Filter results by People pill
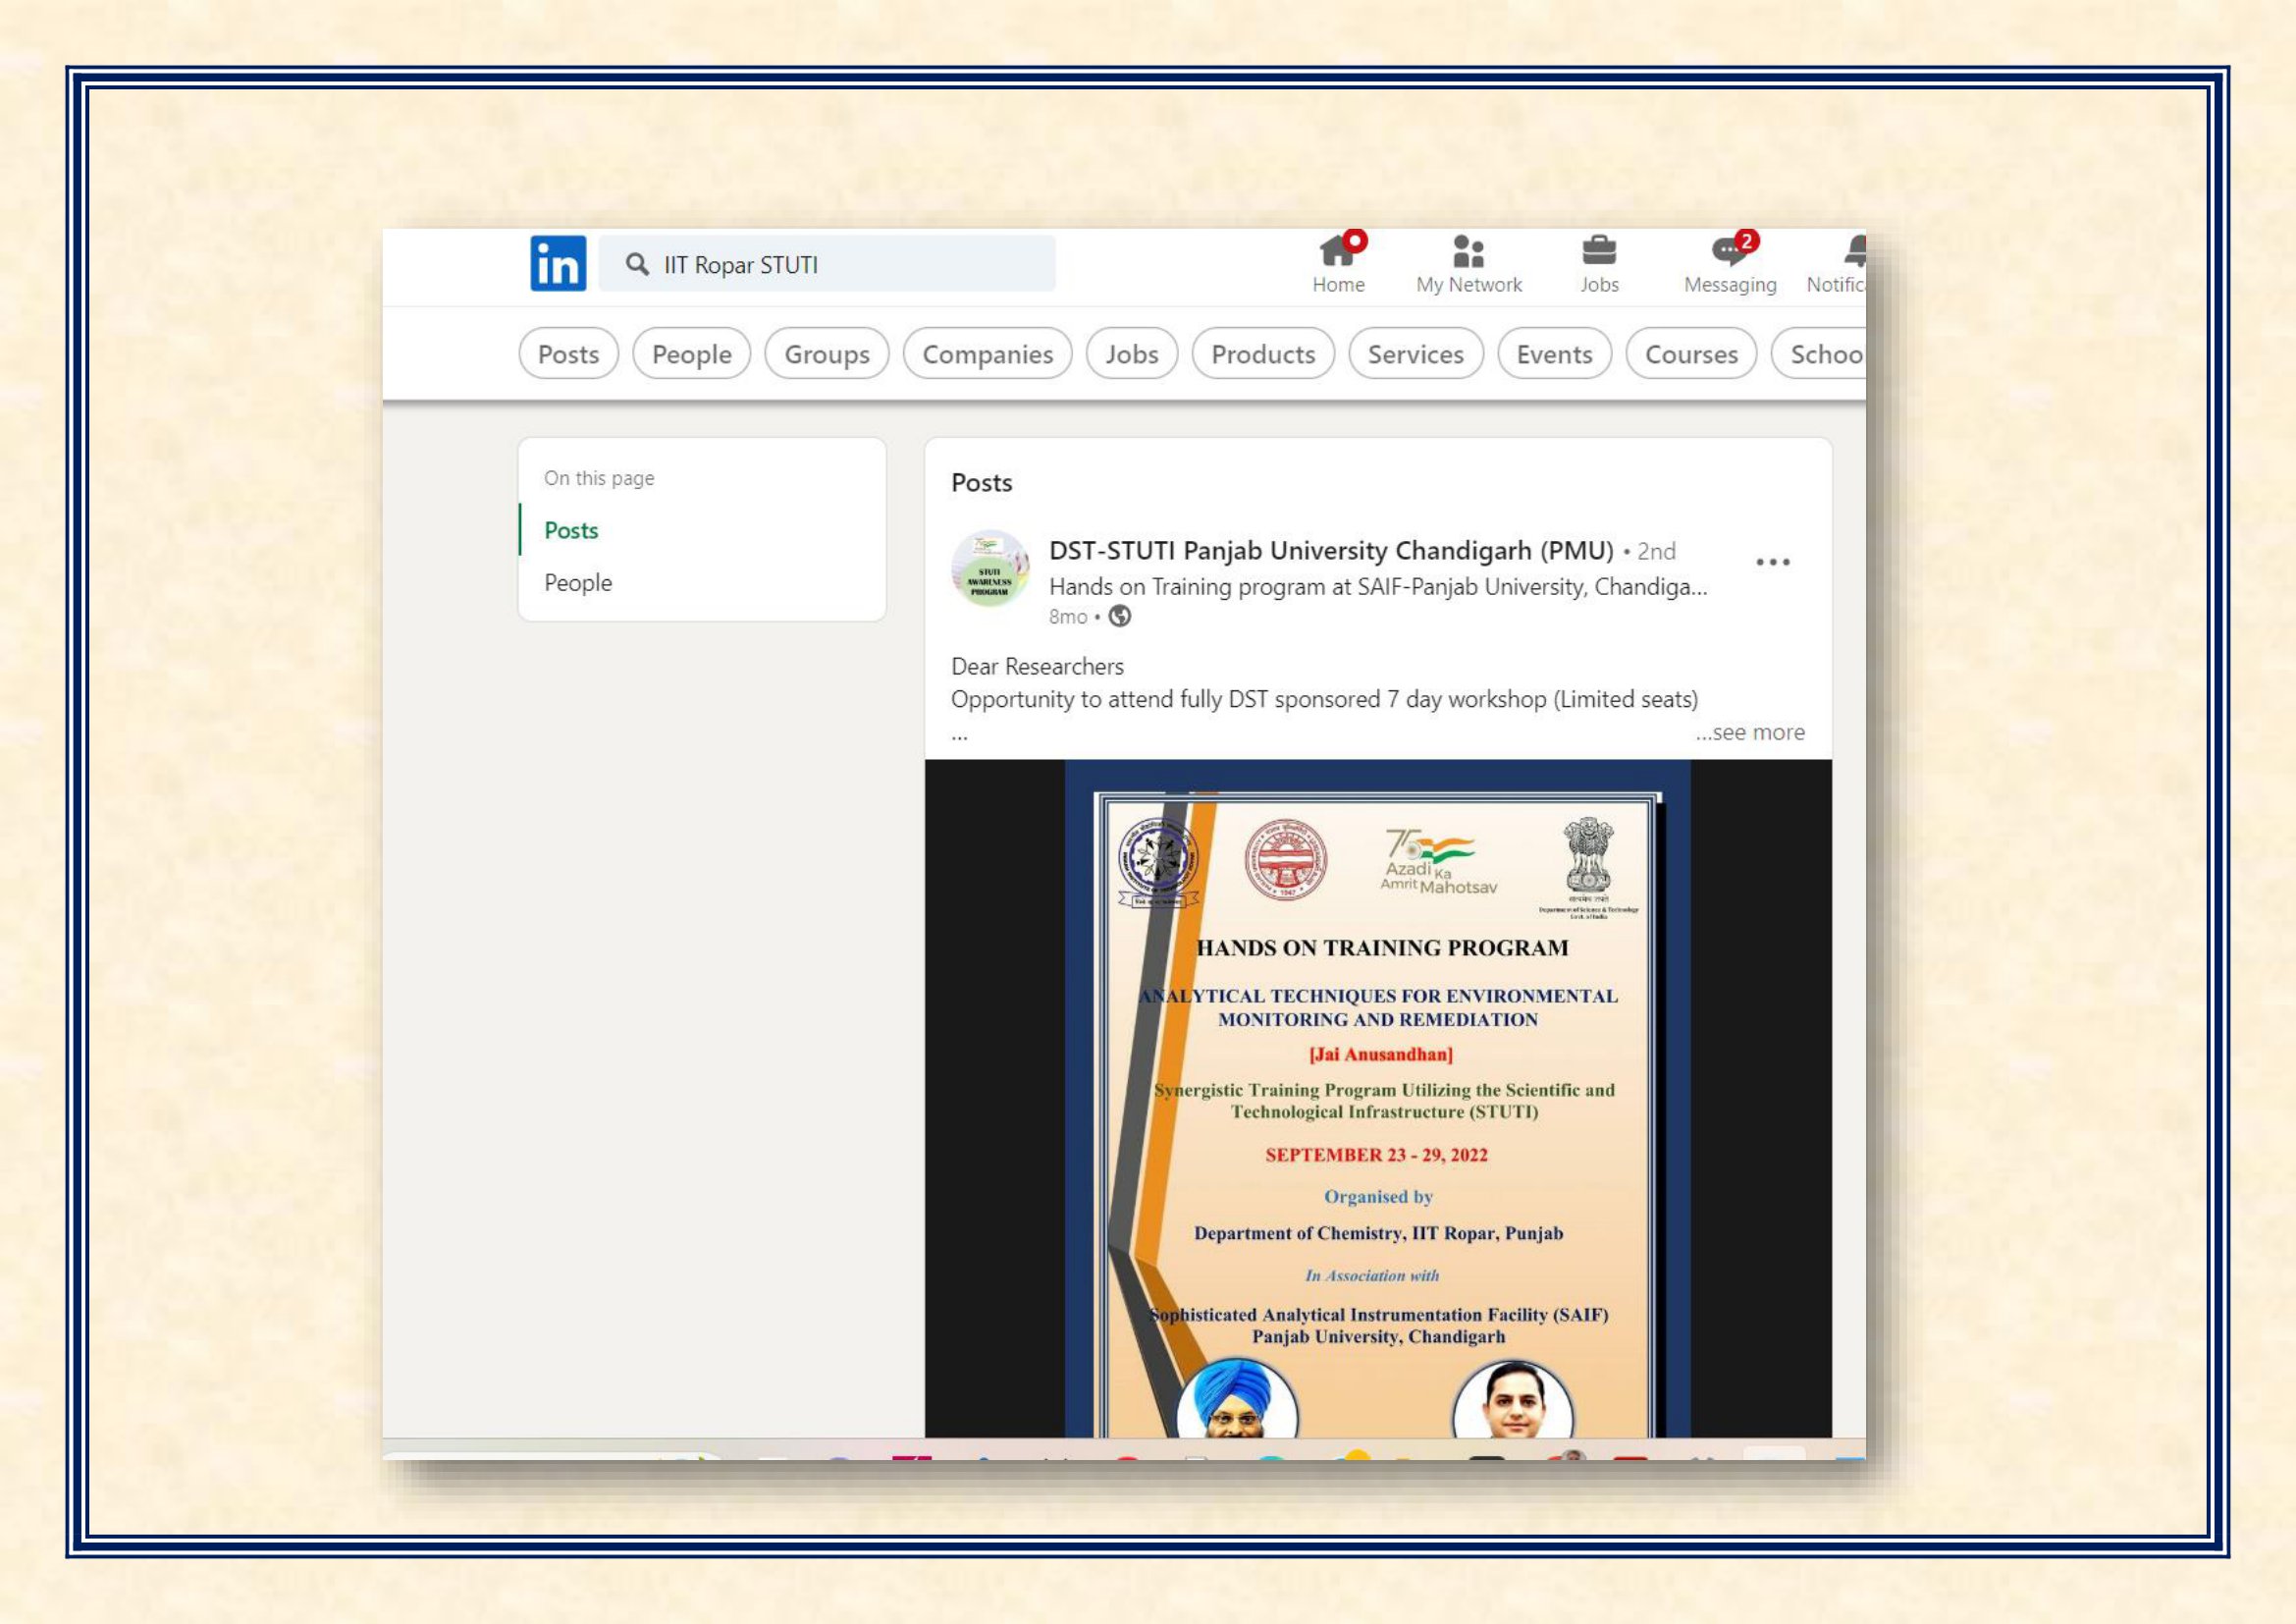This screenshot has height=1624, width=2296. coord(691,354)
